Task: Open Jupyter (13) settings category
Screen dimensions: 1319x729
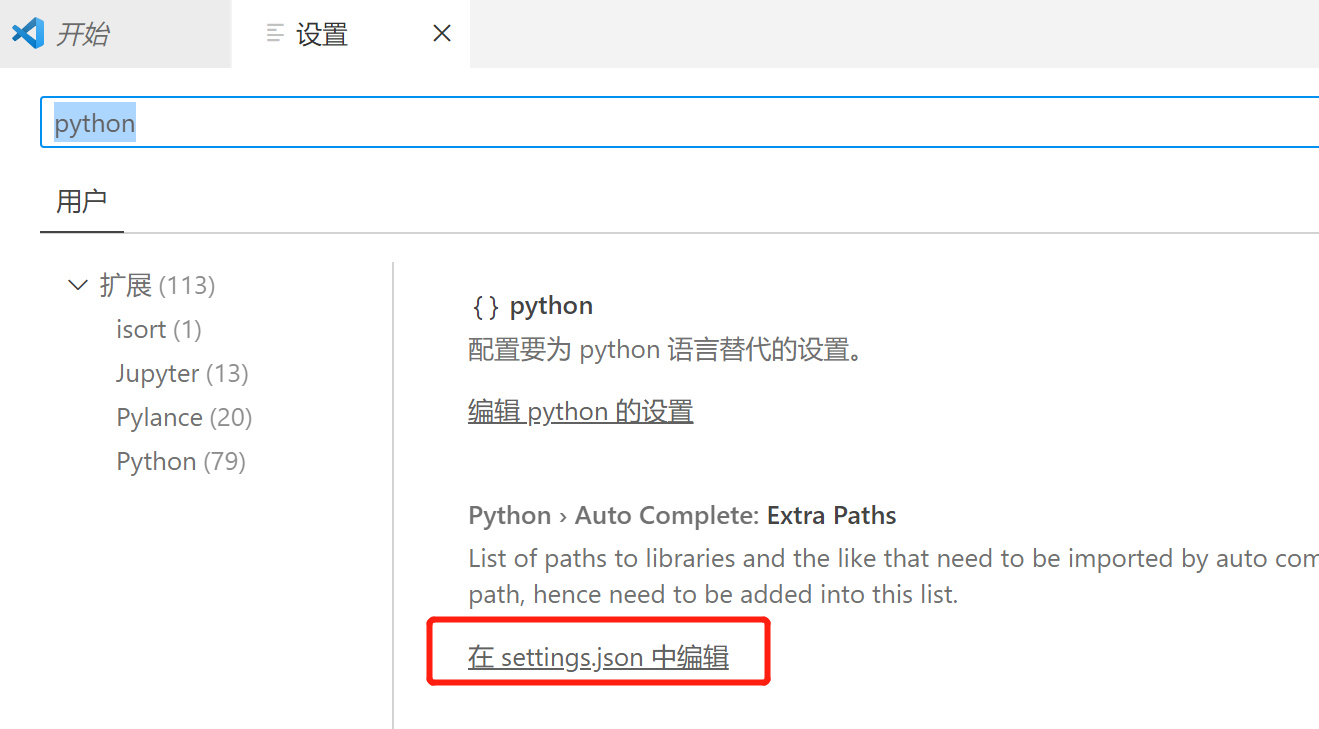Action: (x=182, y=373)
